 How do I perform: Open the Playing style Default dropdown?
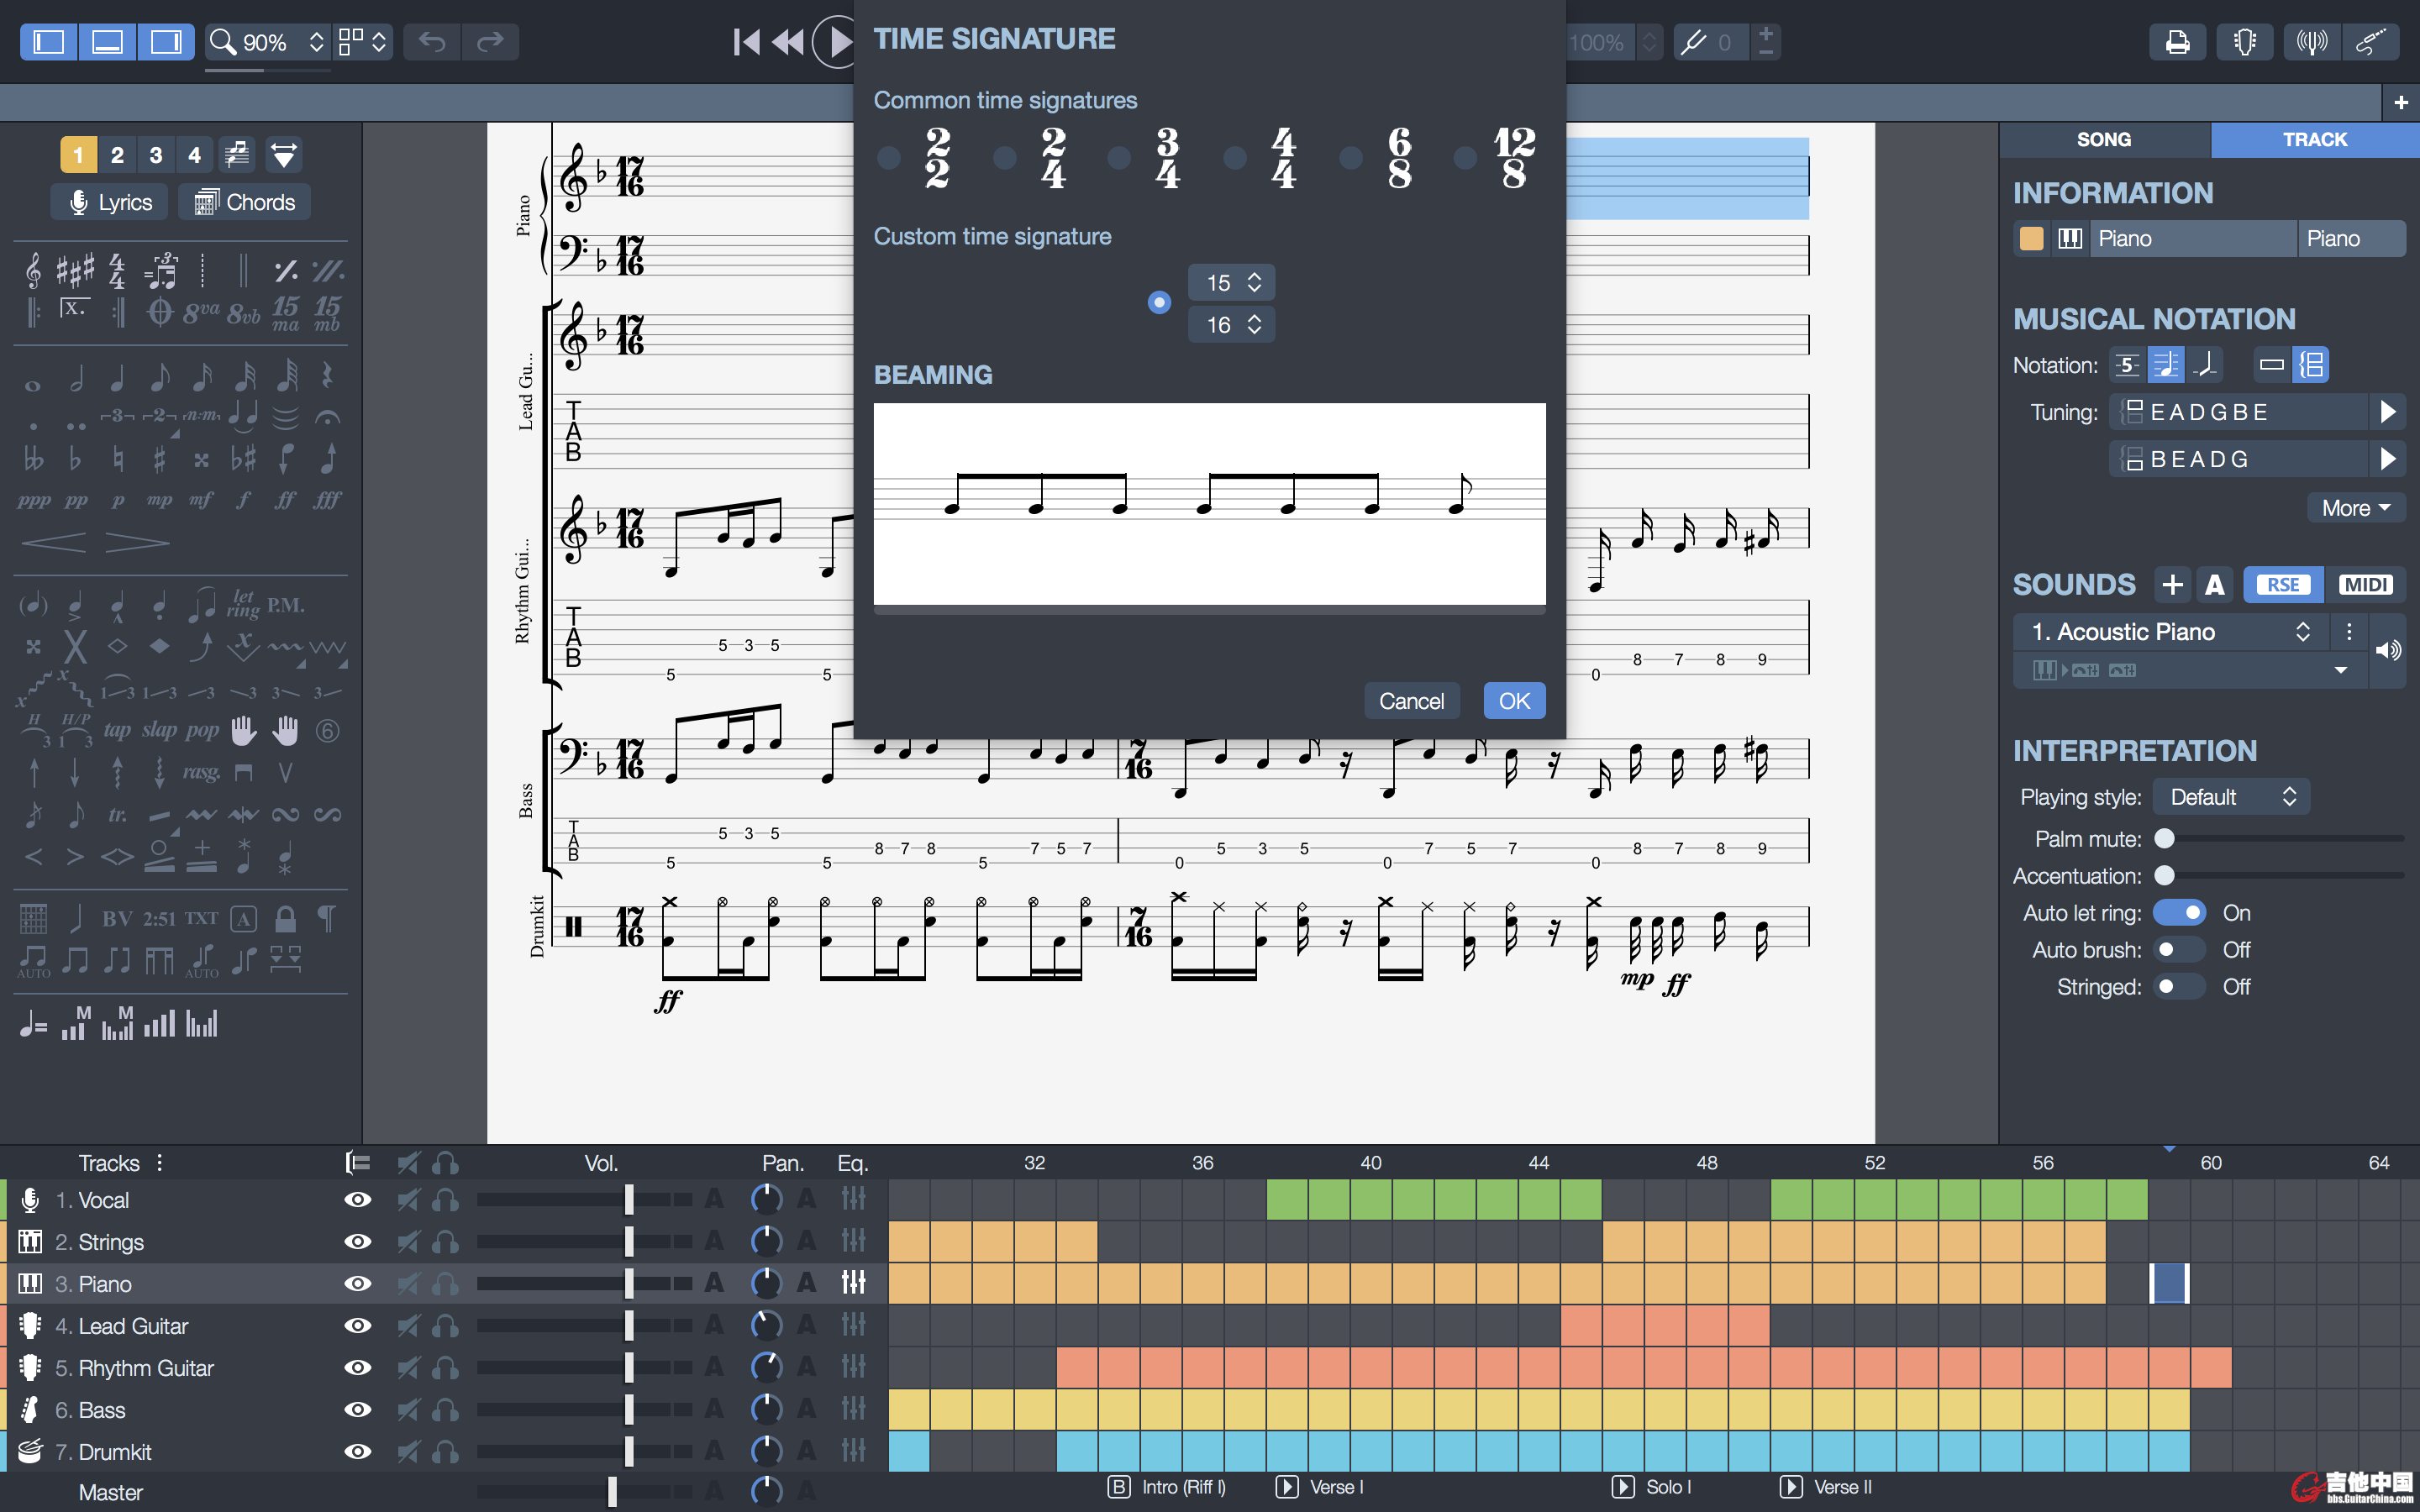(2231, 797)
